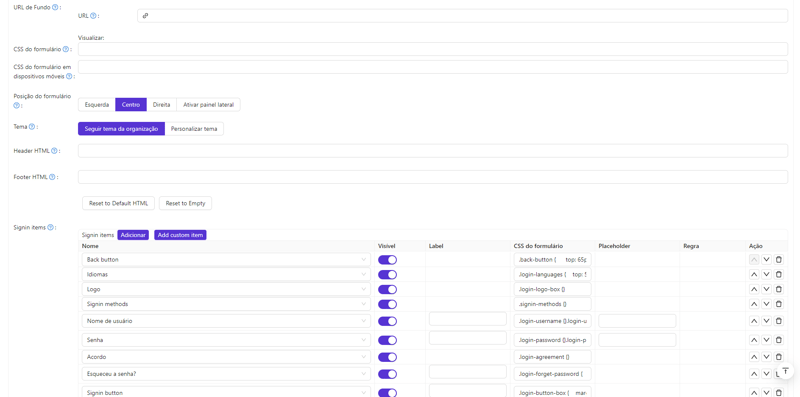Toggle visibility of Logo item

tap(387, 289)
